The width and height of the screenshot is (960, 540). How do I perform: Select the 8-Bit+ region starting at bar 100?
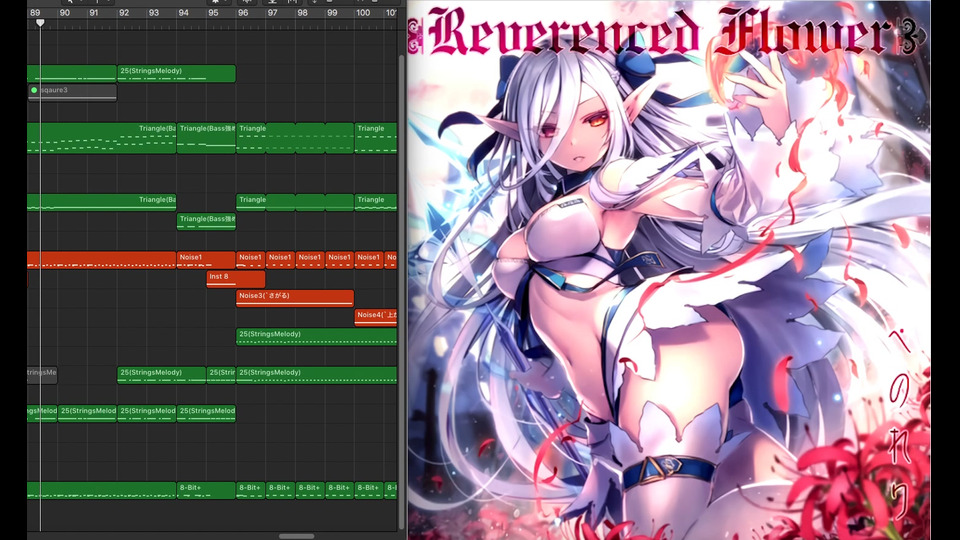[x=369, y=490]
